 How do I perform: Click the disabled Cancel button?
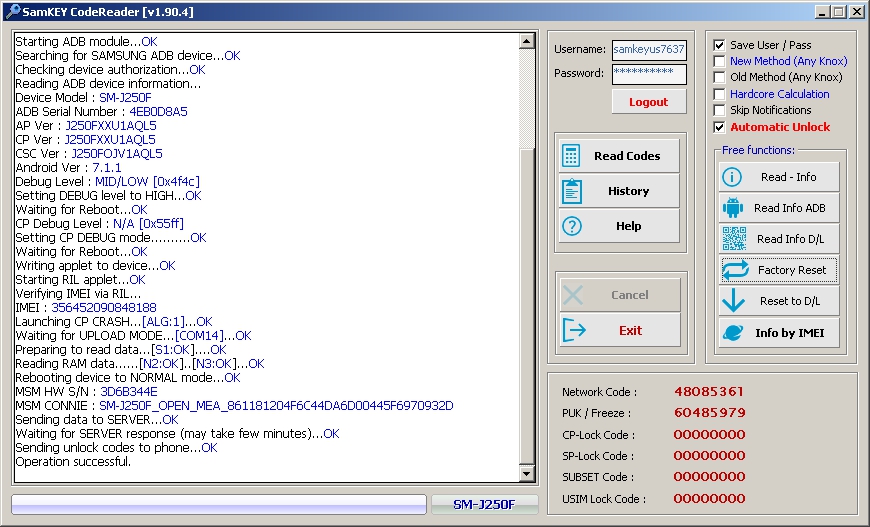pyautogui.click(x=620, y=295)
